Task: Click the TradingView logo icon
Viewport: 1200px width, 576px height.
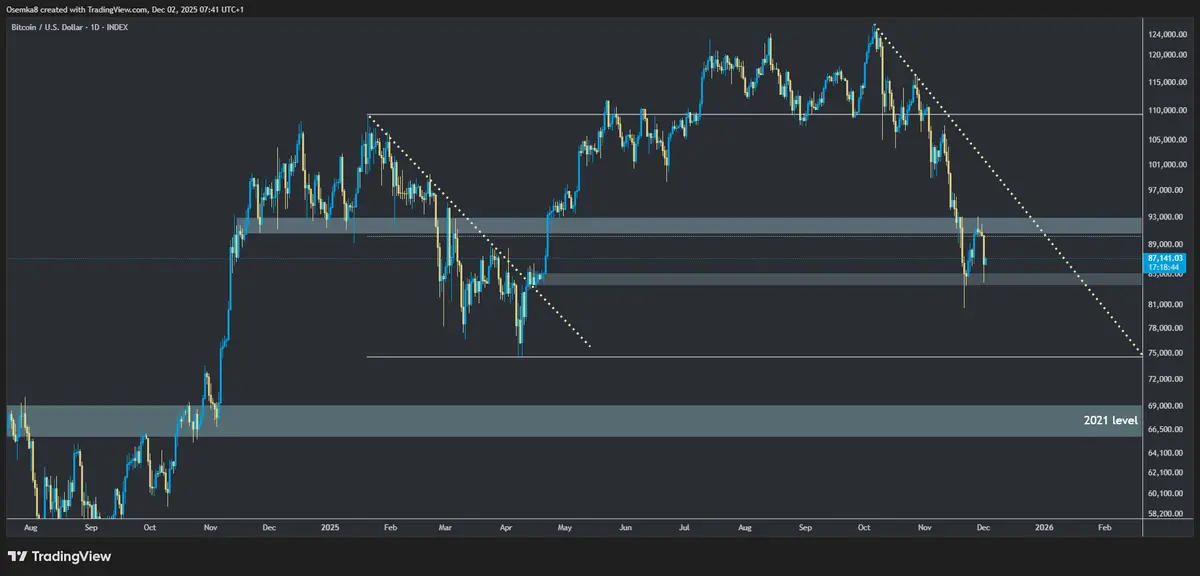Action: (18, 556)
